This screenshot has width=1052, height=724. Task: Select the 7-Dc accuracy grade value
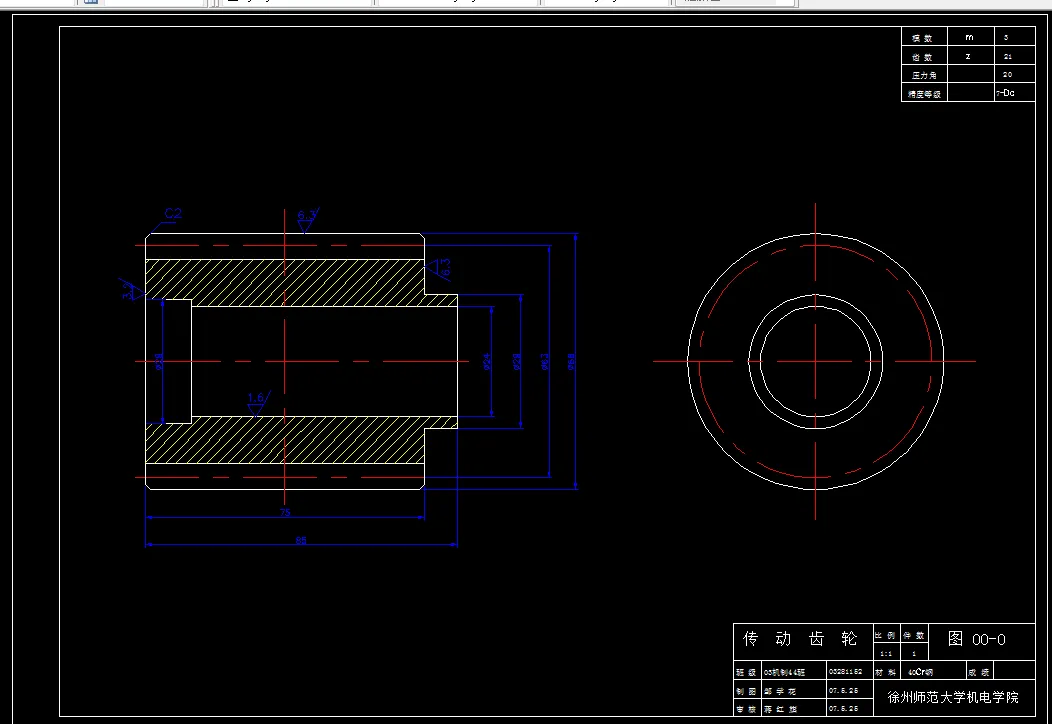[x=1005, y=93]
